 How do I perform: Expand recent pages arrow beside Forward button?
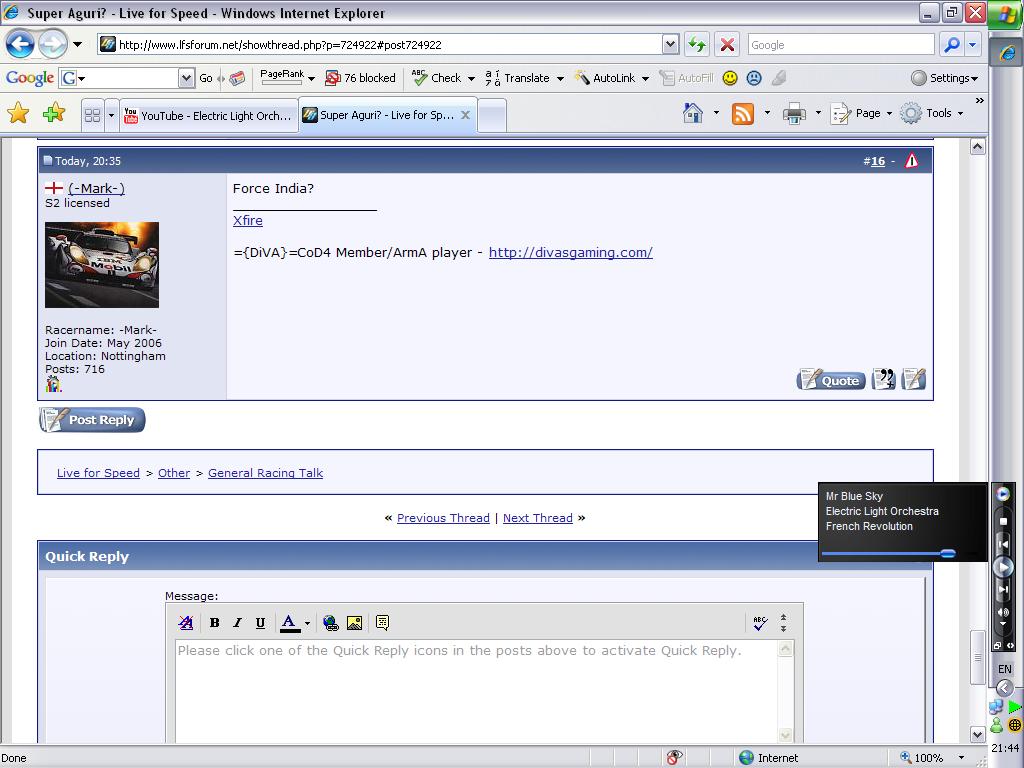click(x=78, y=44)
